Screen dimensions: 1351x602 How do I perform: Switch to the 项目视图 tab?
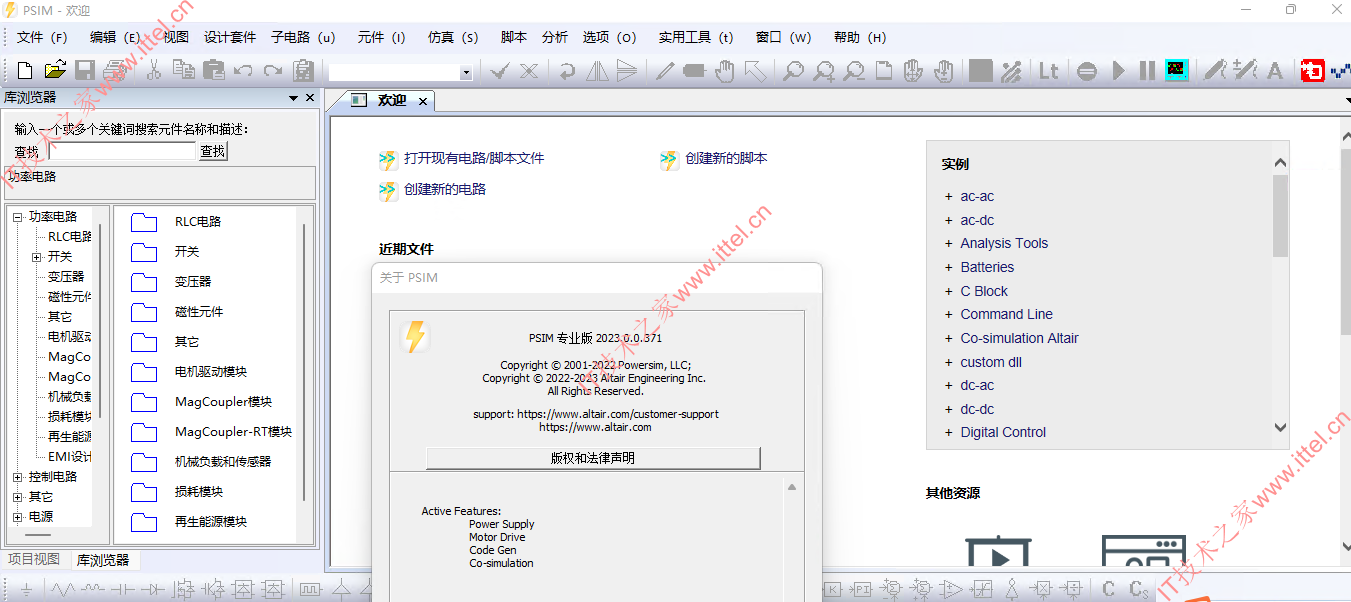34,559
